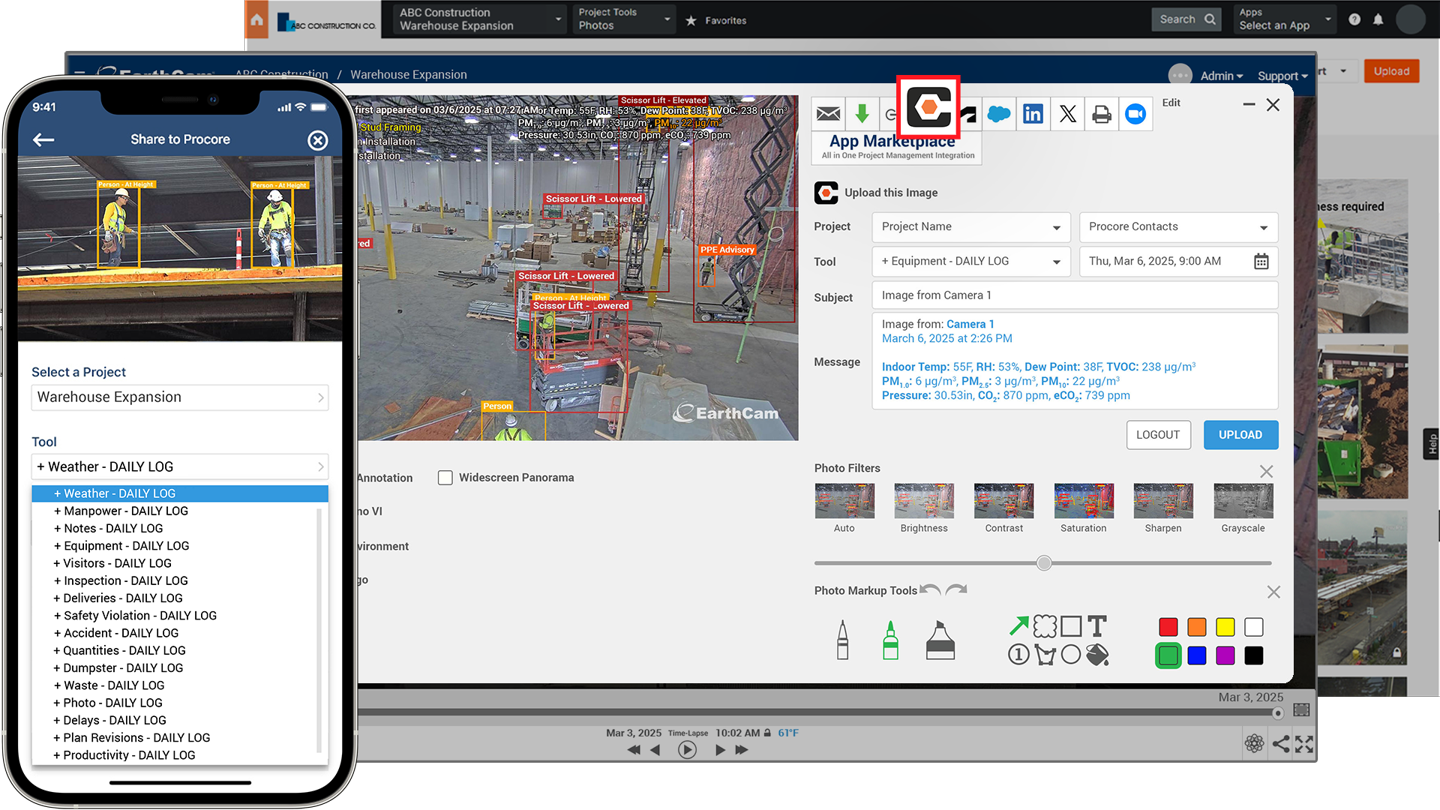This screenshot has height=810, width=1440.
Task: Go to home in Procore top bar
Action: [x=257, y=19]
